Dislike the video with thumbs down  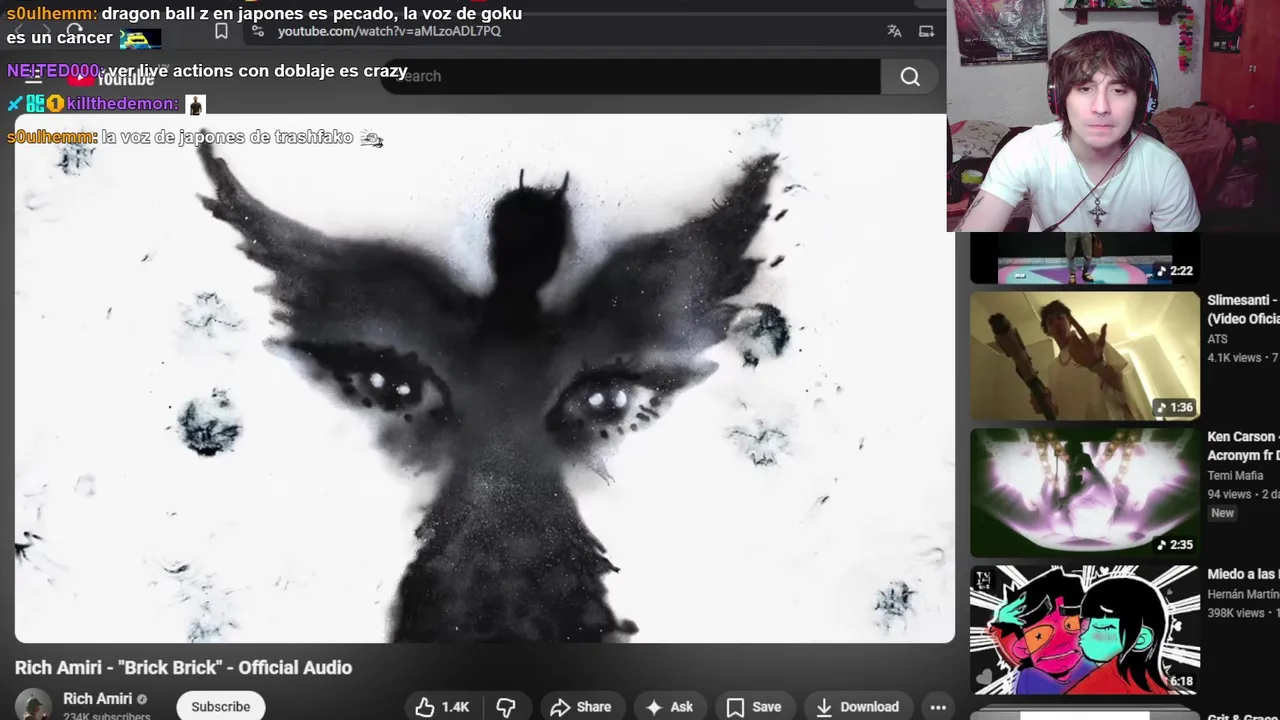click(506, 707)
